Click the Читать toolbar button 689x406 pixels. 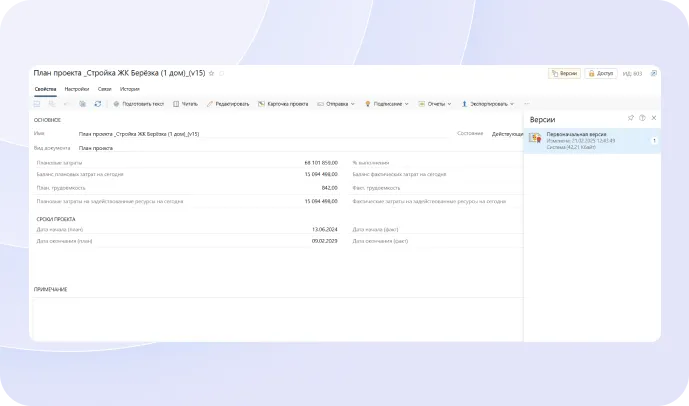[185, 103]
